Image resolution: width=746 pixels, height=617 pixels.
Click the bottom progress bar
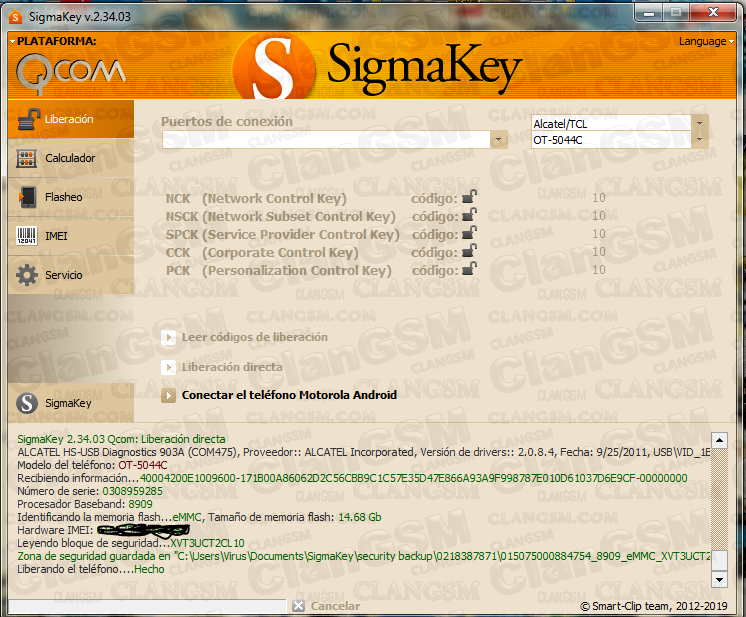pyautogui.click(x=147, y=606)
